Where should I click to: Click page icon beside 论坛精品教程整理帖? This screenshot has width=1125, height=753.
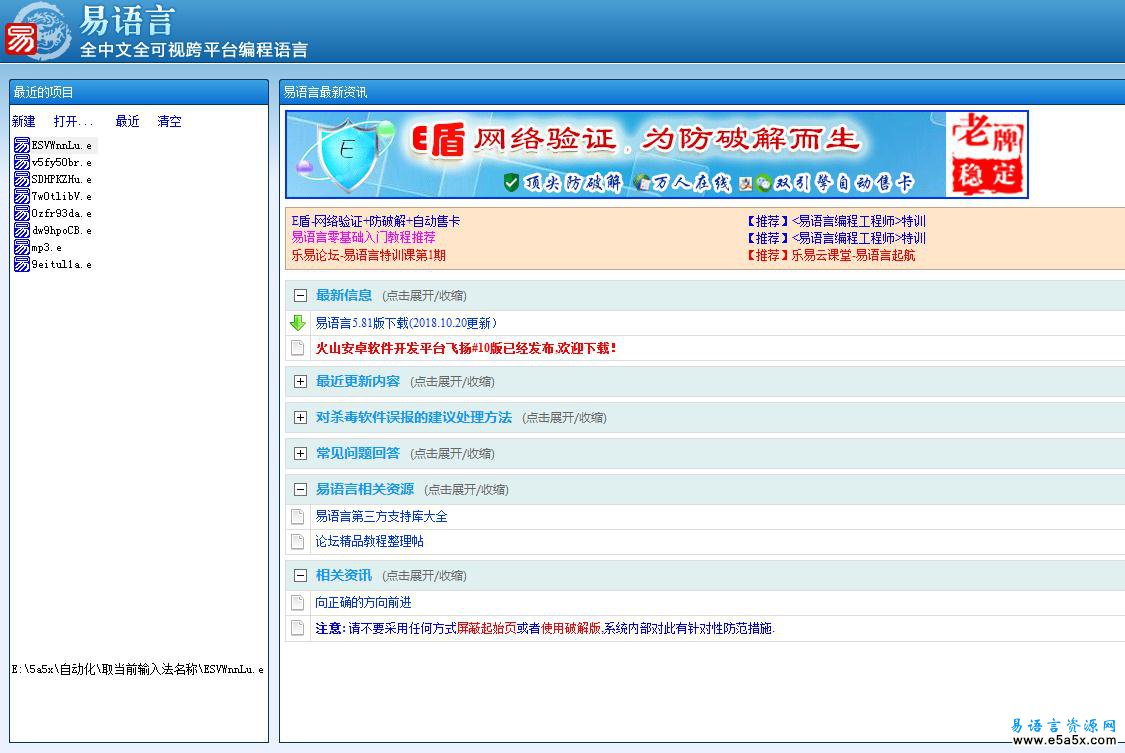[297, 541]
